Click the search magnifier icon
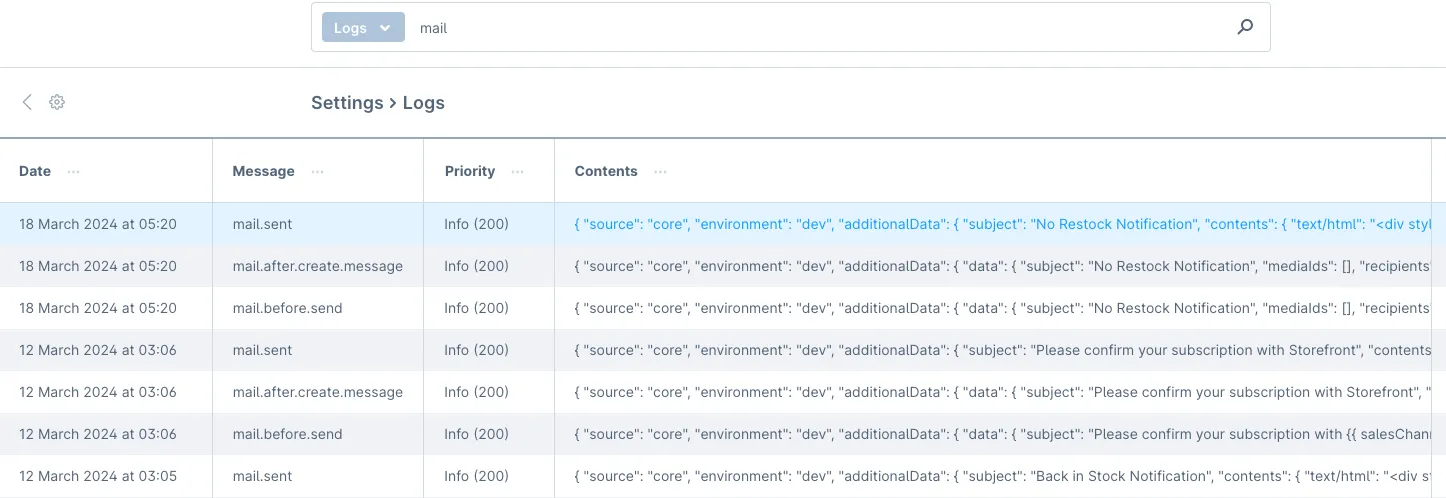 pos(1245,28)
